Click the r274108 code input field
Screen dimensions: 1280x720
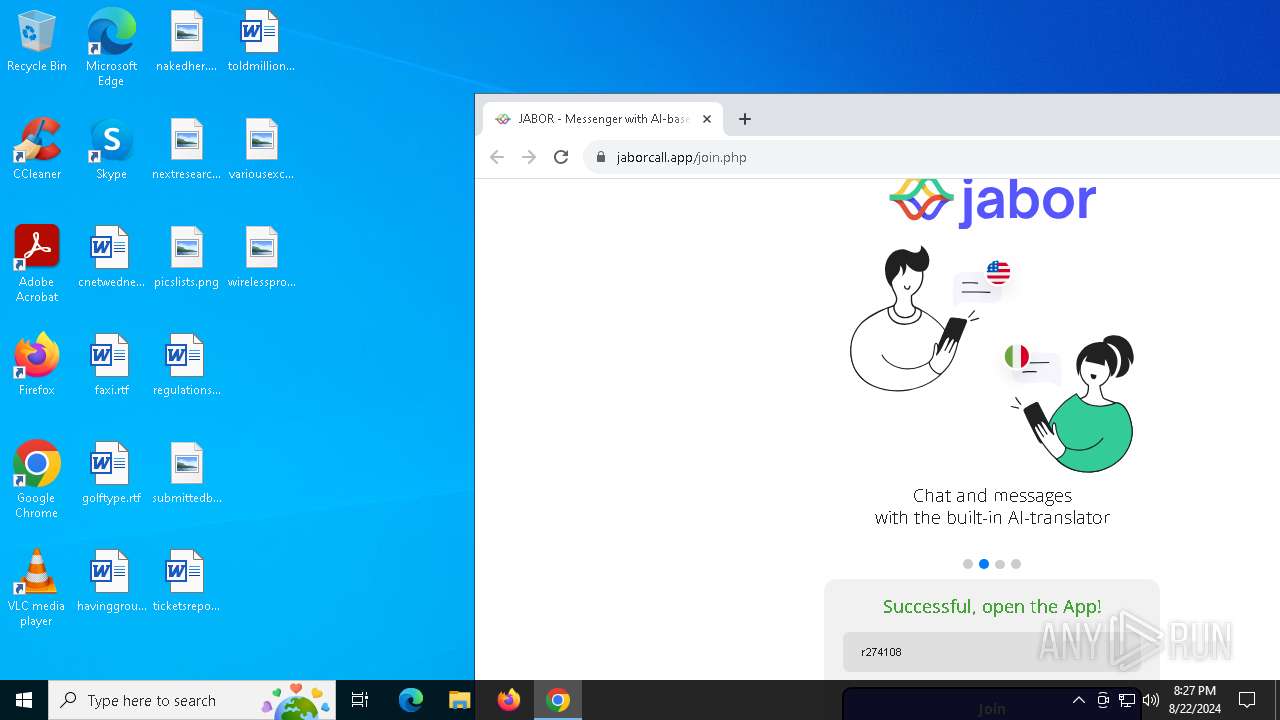(x=992, y=652)
